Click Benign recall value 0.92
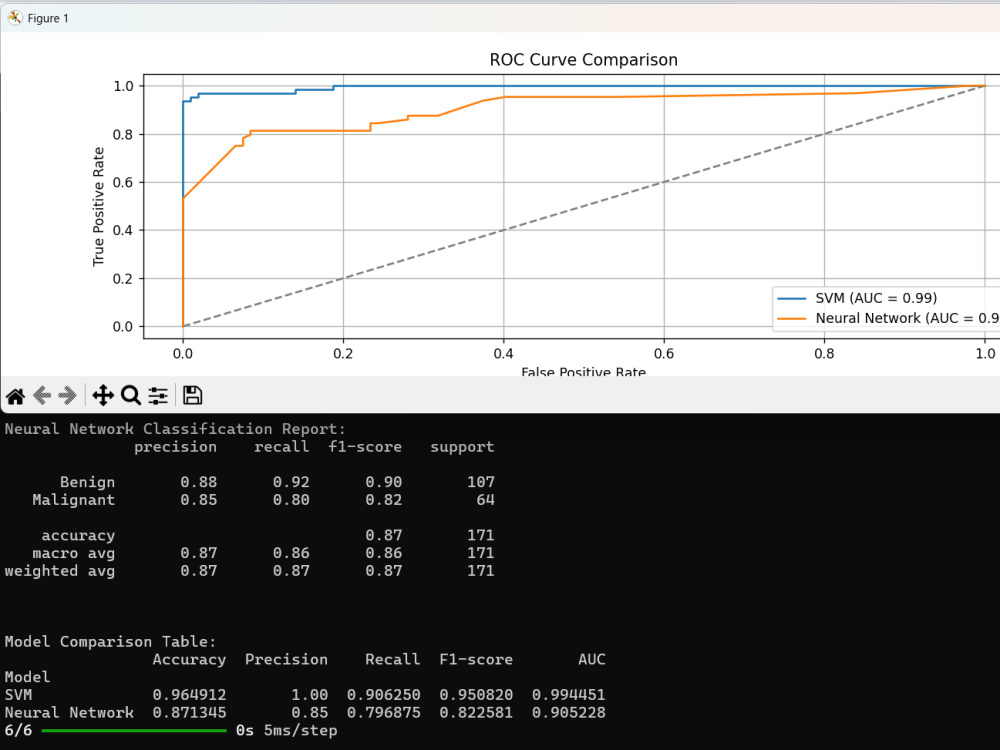This screenshot has width=1000, height=750. point(291,482)
